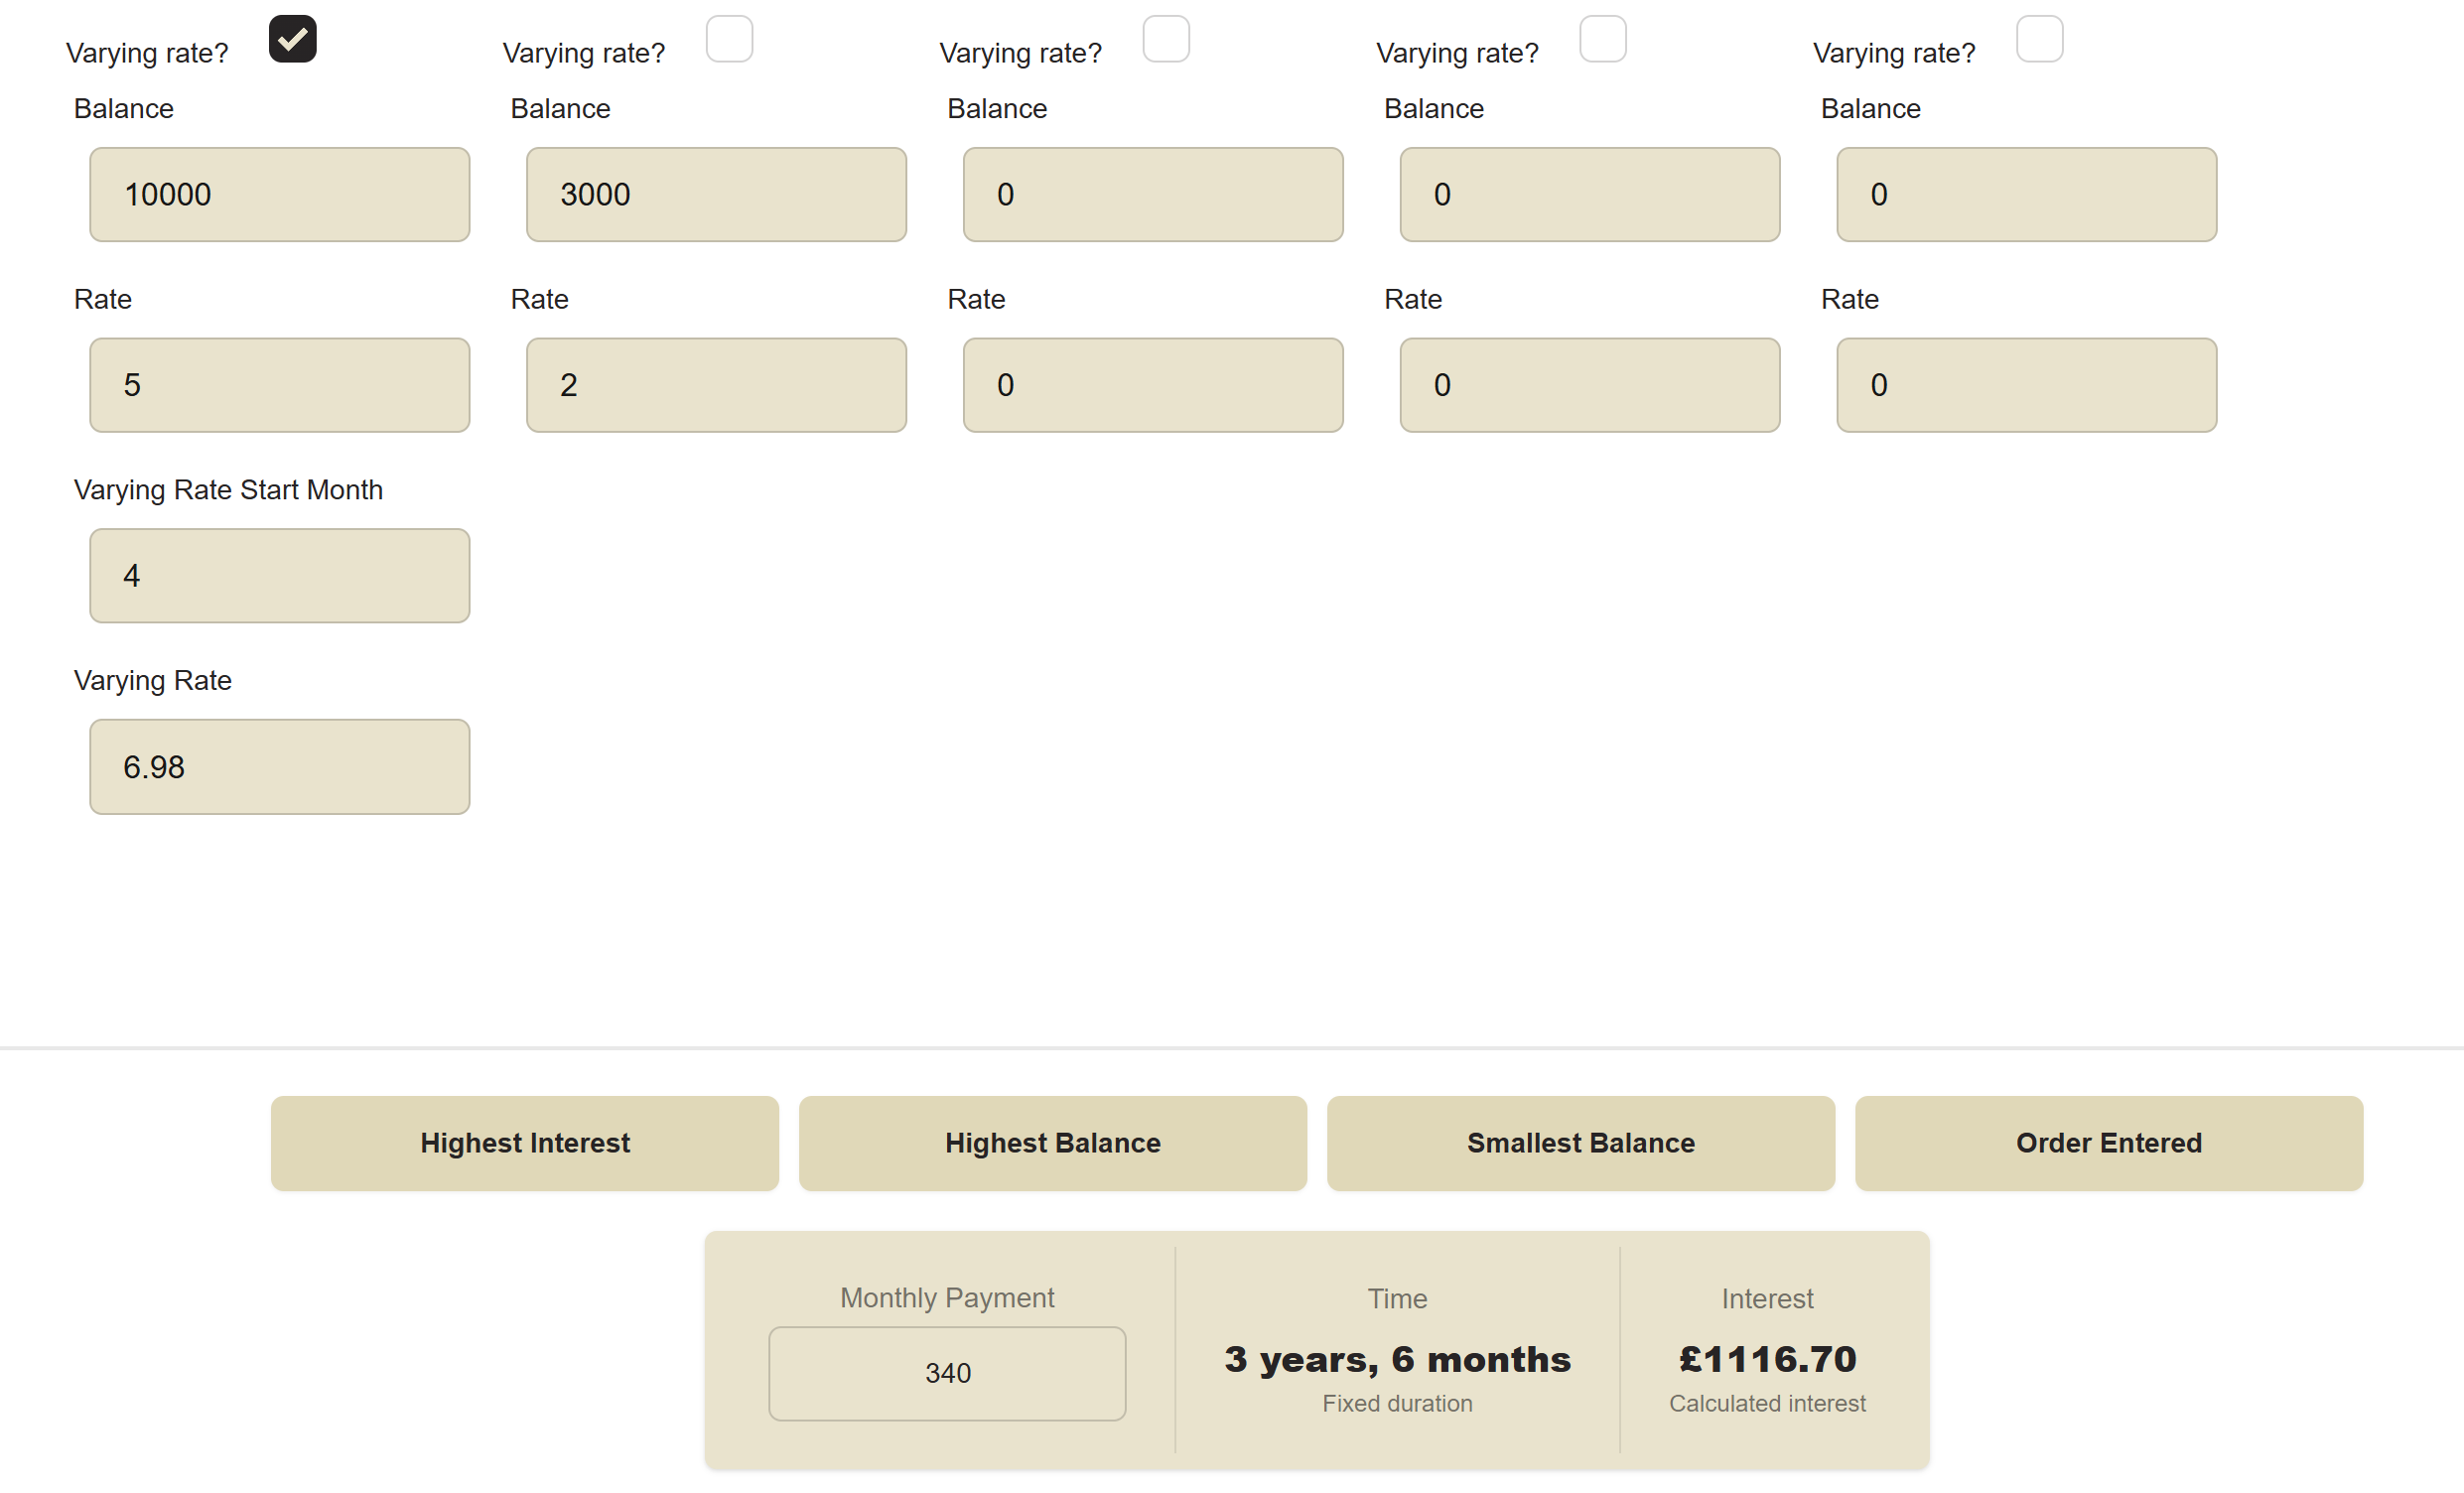Tick the third debt's Varying rate checkbox
This screenshot has height=1493, width=2464.
(x=1166, y=39)
